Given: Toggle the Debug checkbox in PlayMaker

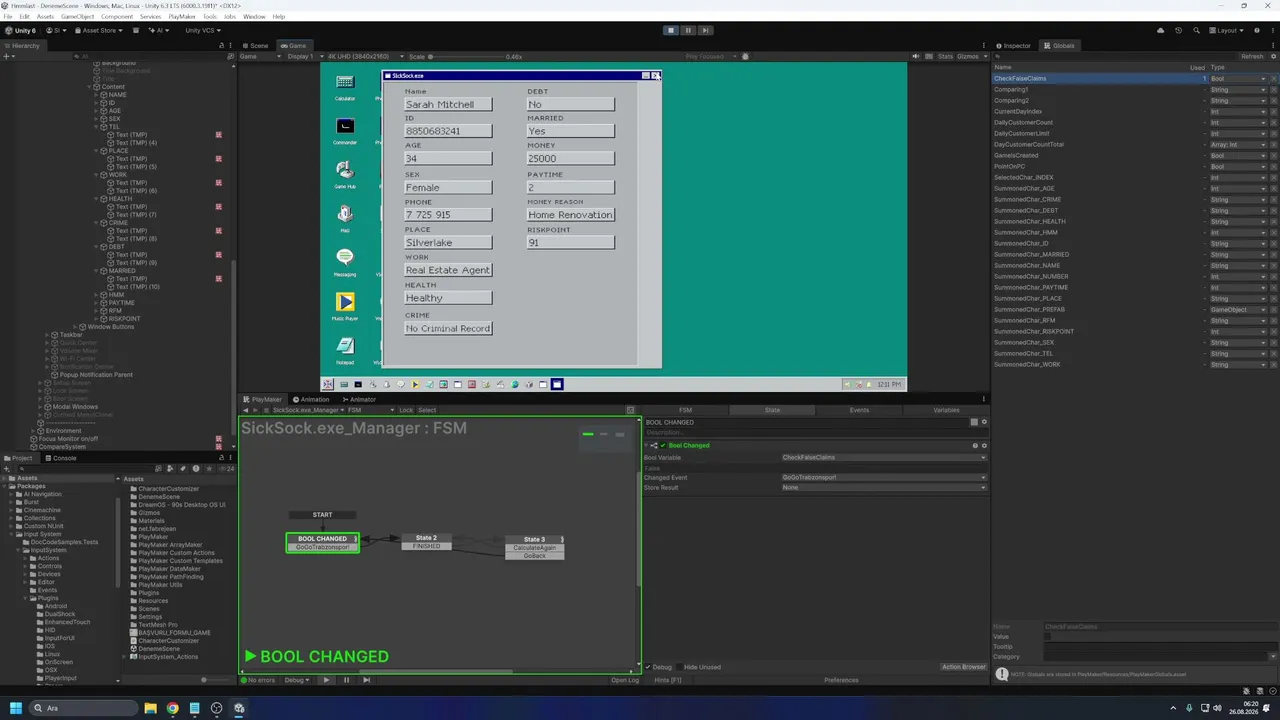Looking at the screenshot, I should (x=648, y=667).
